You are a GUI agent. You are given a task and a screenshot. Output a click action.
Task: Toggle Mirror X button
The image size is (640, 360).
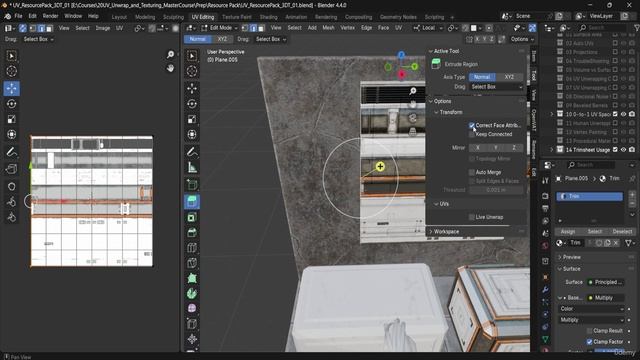(x=478, y=148)
